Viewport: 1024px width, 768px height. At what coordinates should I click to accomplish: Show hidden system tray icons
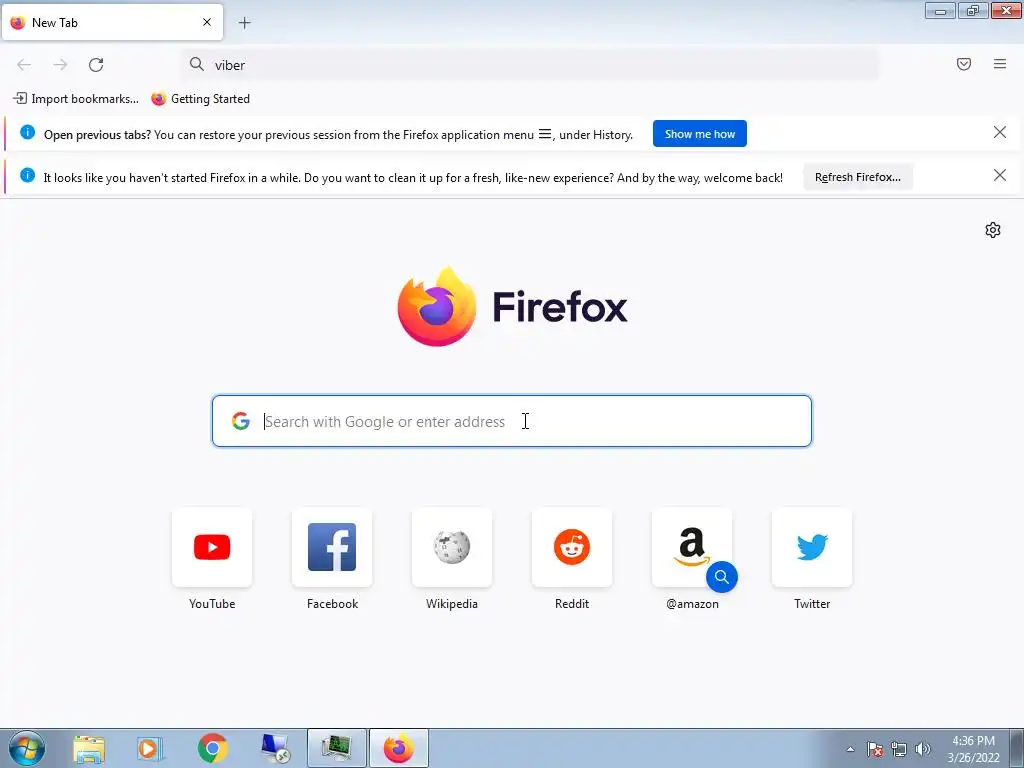(850, 749)
